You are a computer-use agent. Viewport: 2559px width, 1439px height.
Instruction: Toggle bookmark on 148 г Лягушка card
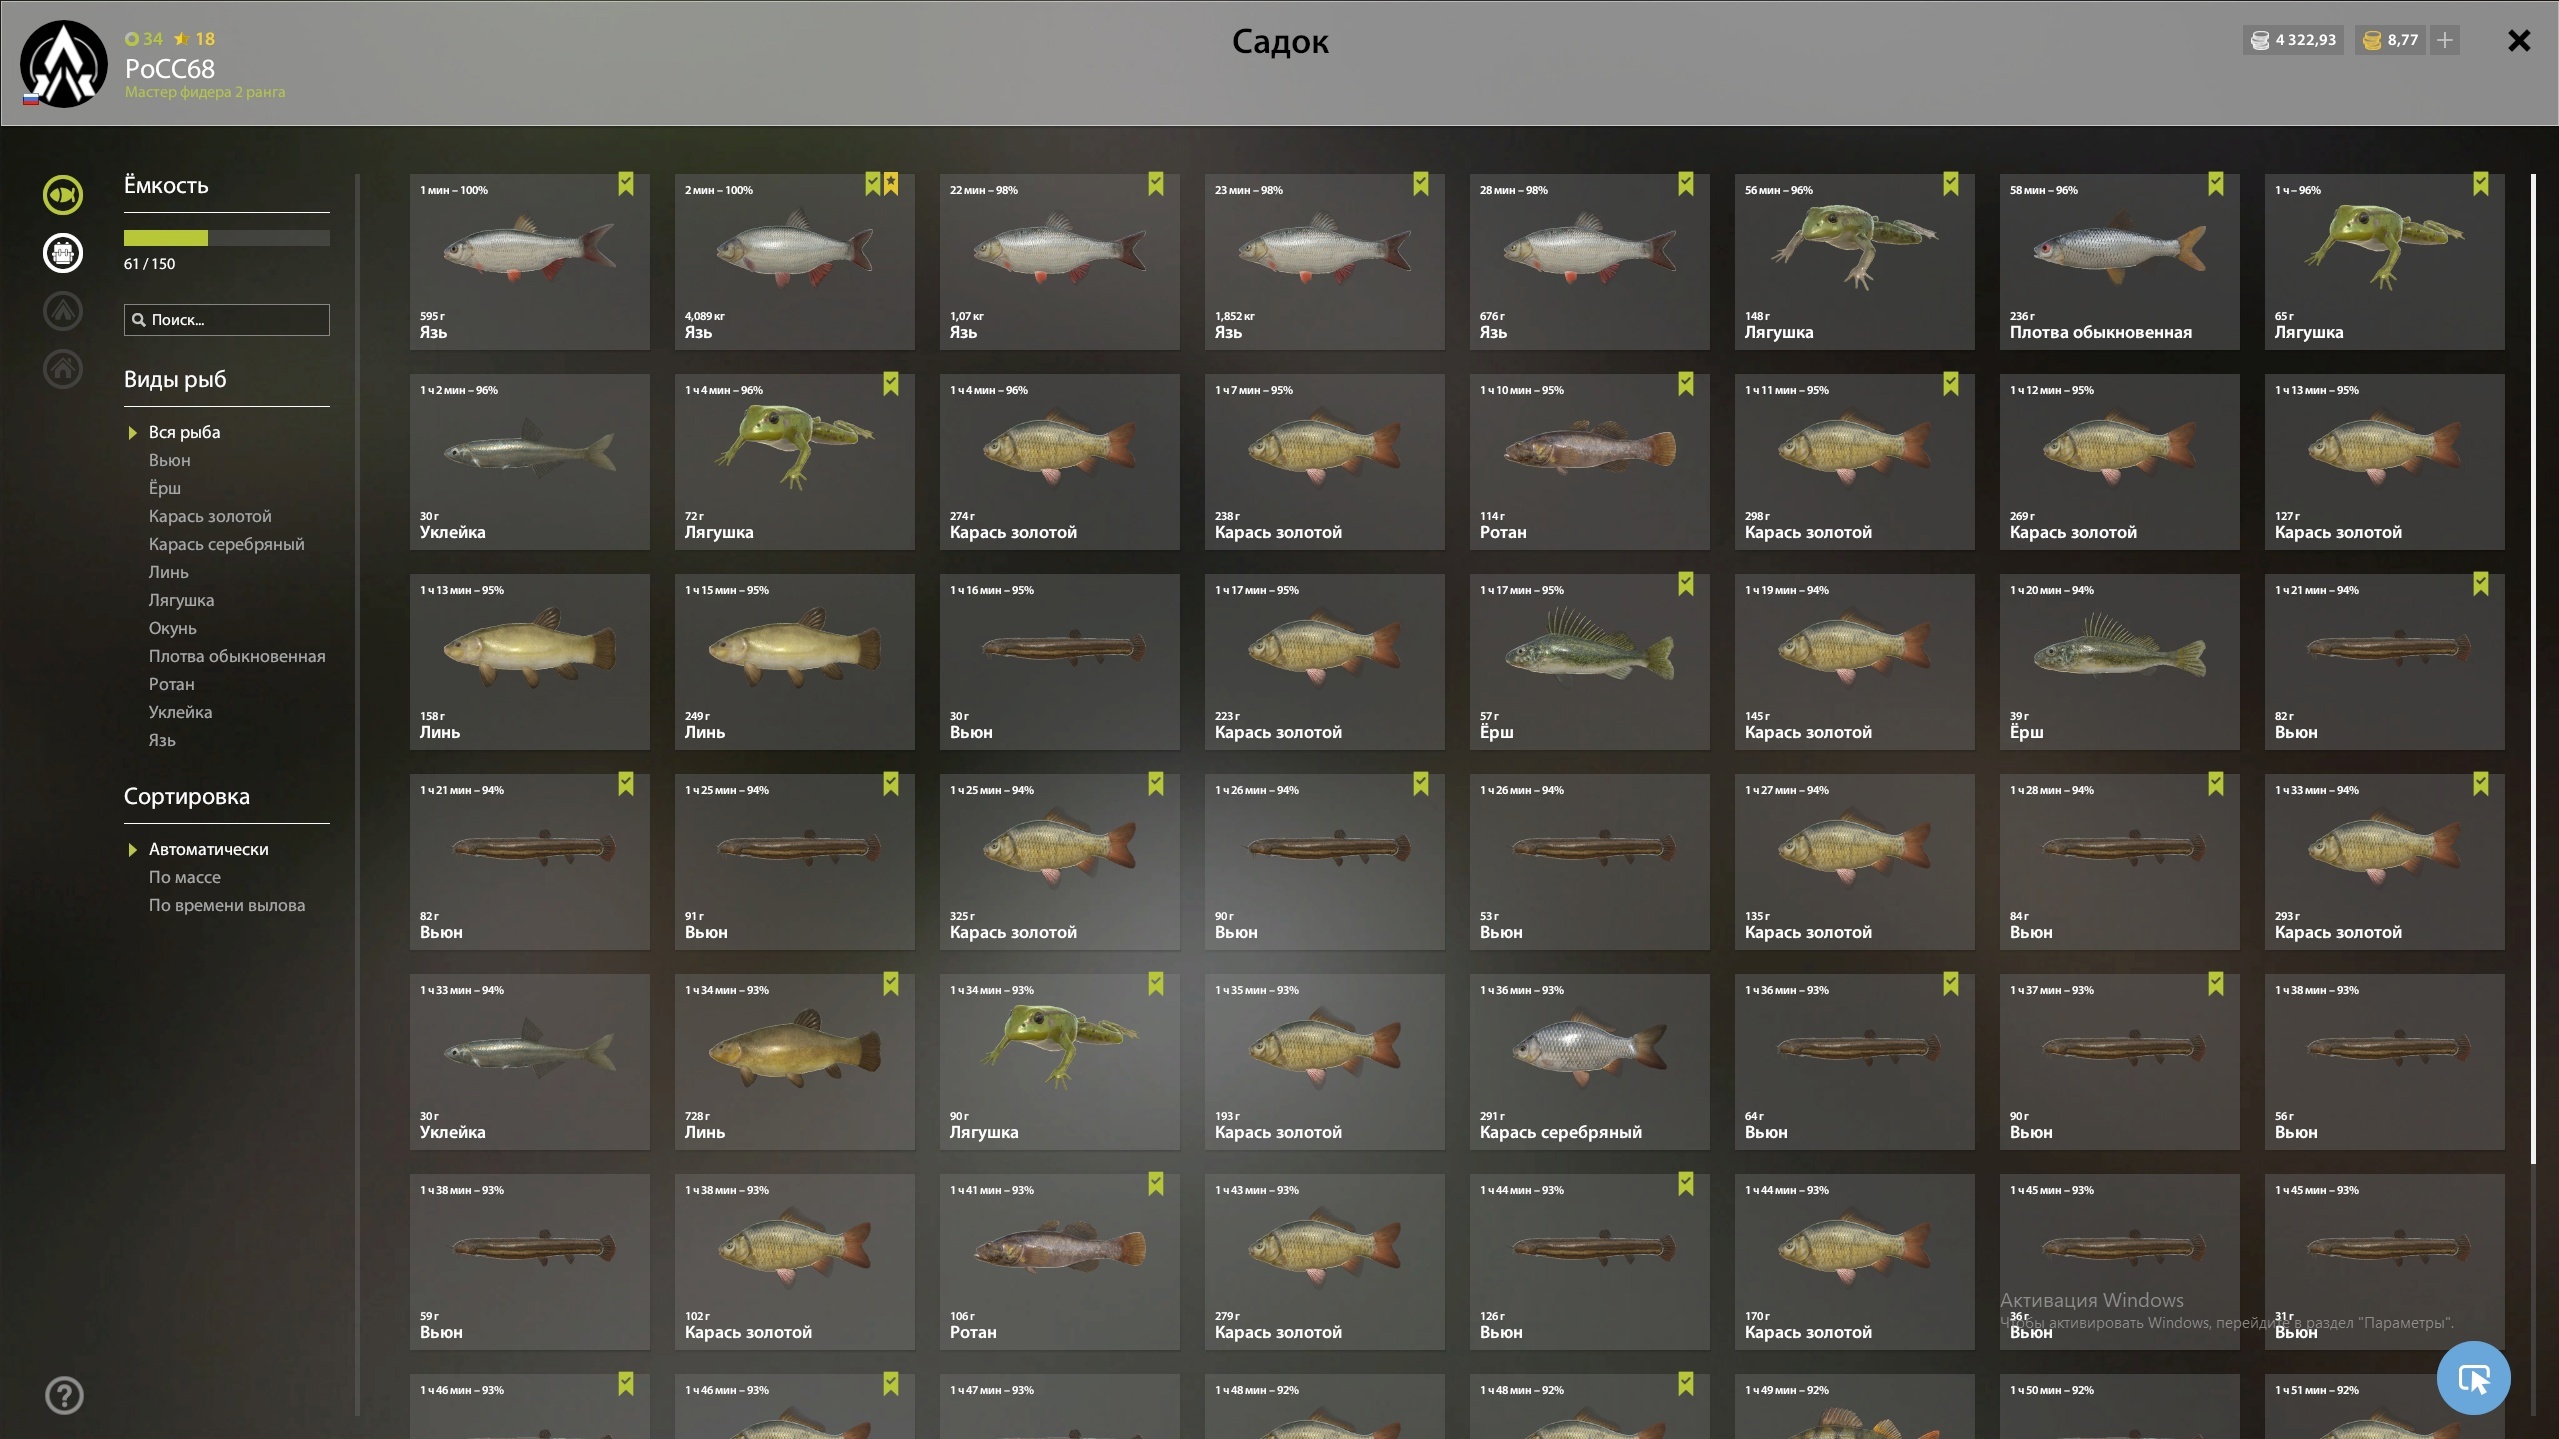(x=1951, y=184)
